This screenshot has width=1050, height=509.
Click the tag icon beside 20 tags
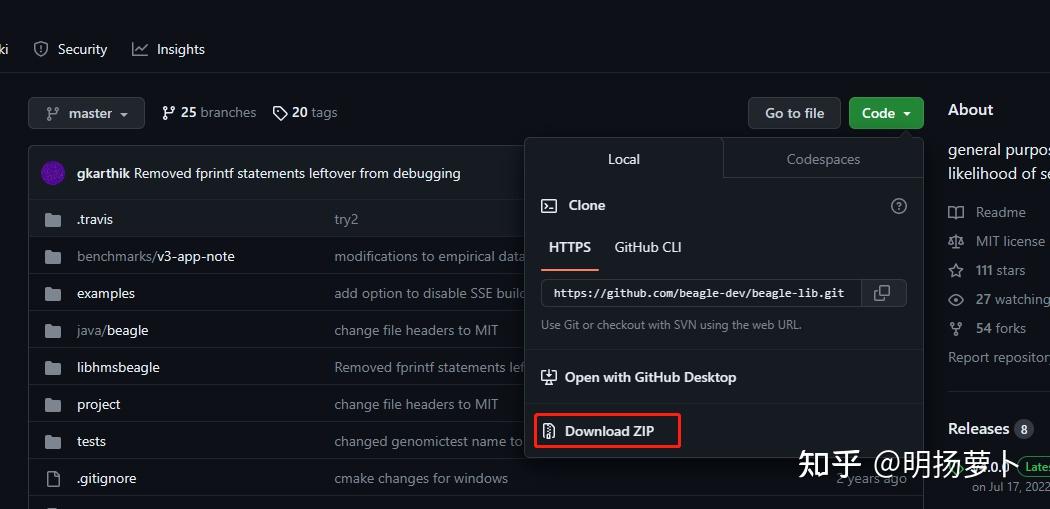click(x=280, y=113)
